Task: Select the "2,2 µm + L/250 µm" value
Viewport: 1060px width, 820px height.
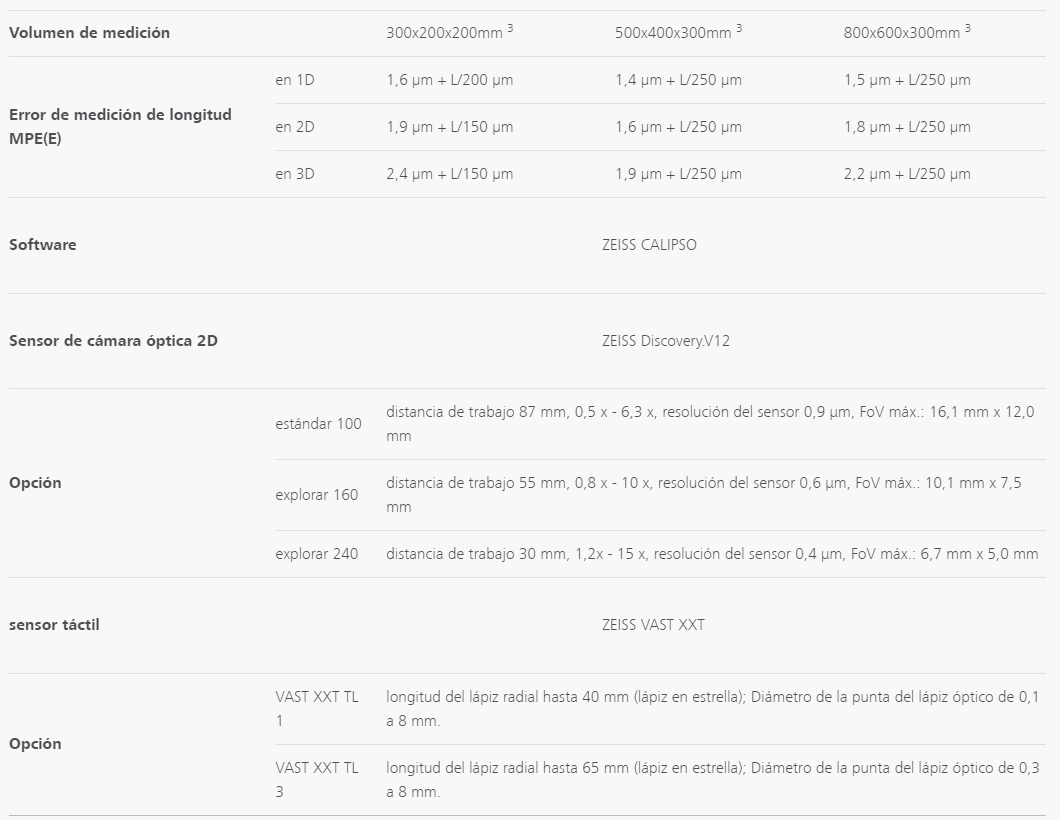Action: pos(907,174)
